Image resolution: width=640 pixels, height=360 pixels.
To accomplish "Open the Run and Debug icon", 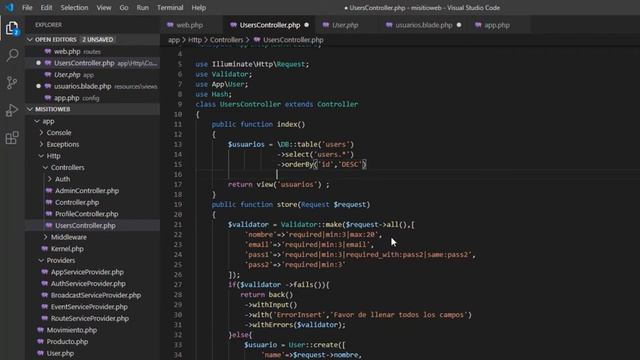I will 12,110.
